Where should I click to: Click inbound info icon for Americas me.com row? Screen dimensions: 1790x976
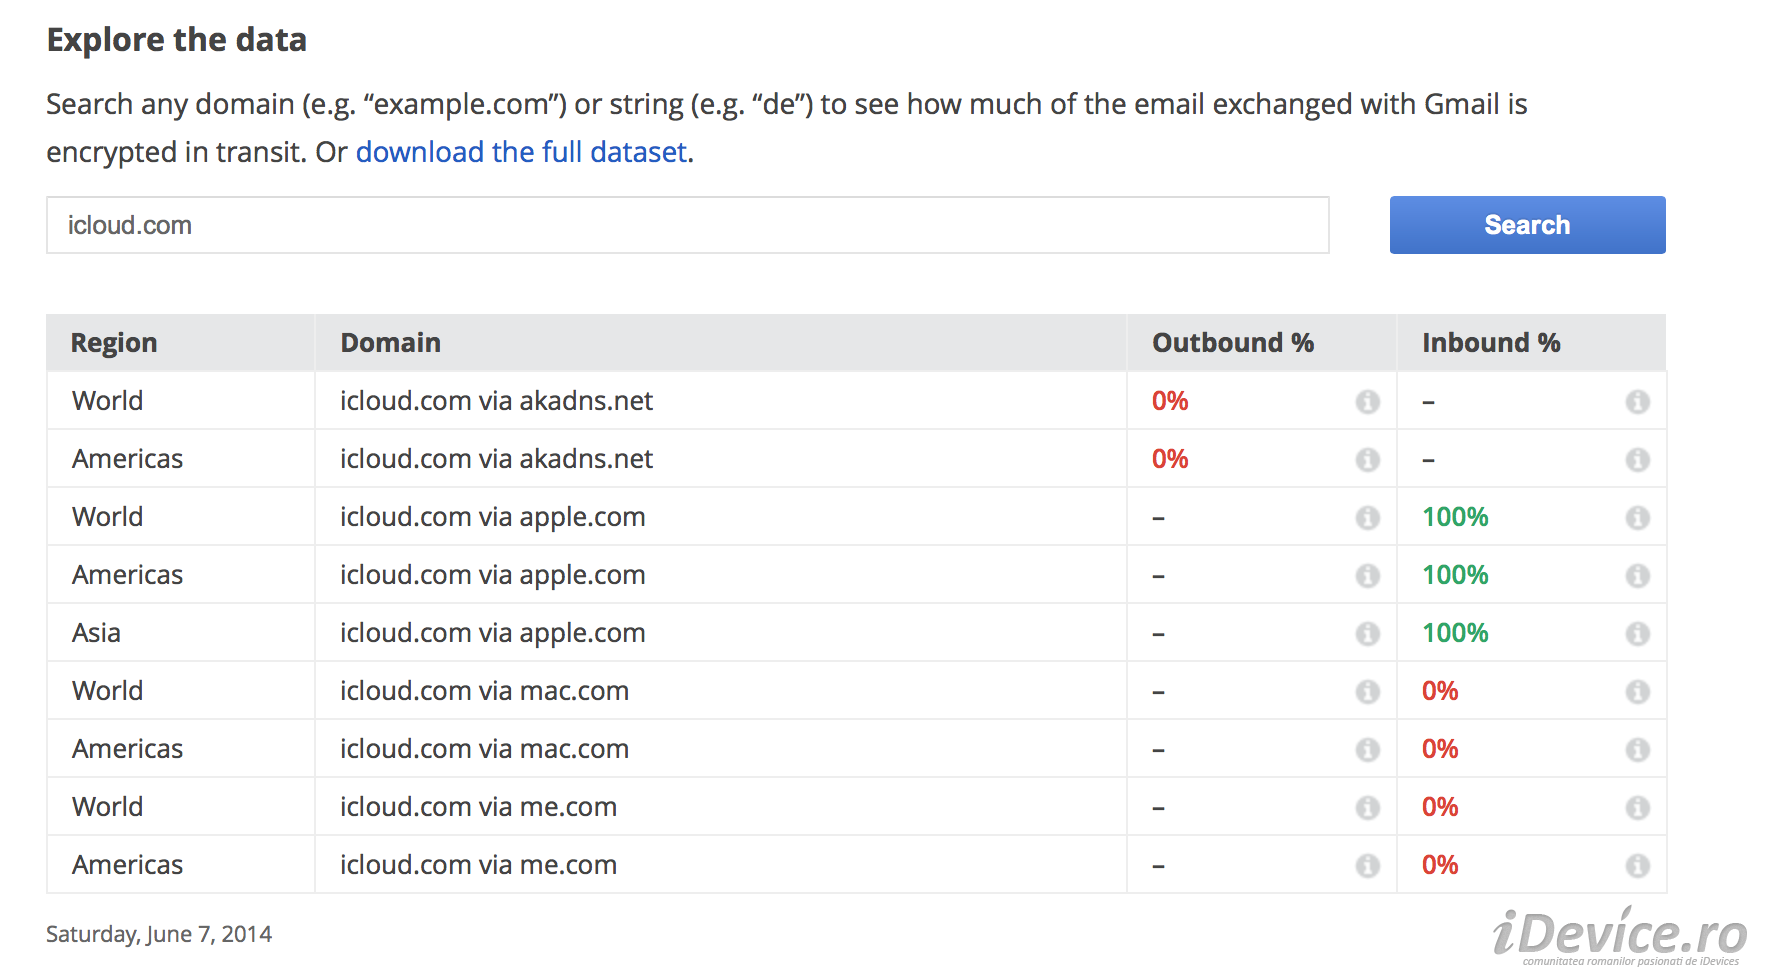click(1637, 866)
